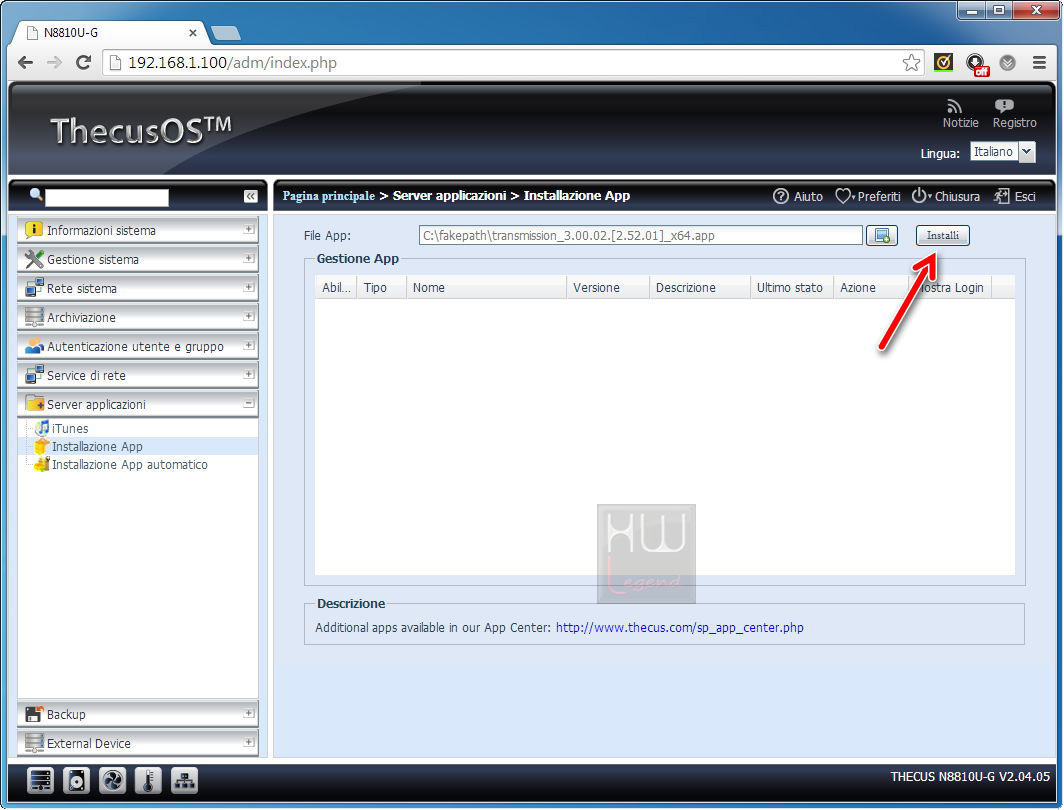This screenshot has width=1064, height=810.
Task: Expand Rete sistema with plus button
Action: pos(249,287)
